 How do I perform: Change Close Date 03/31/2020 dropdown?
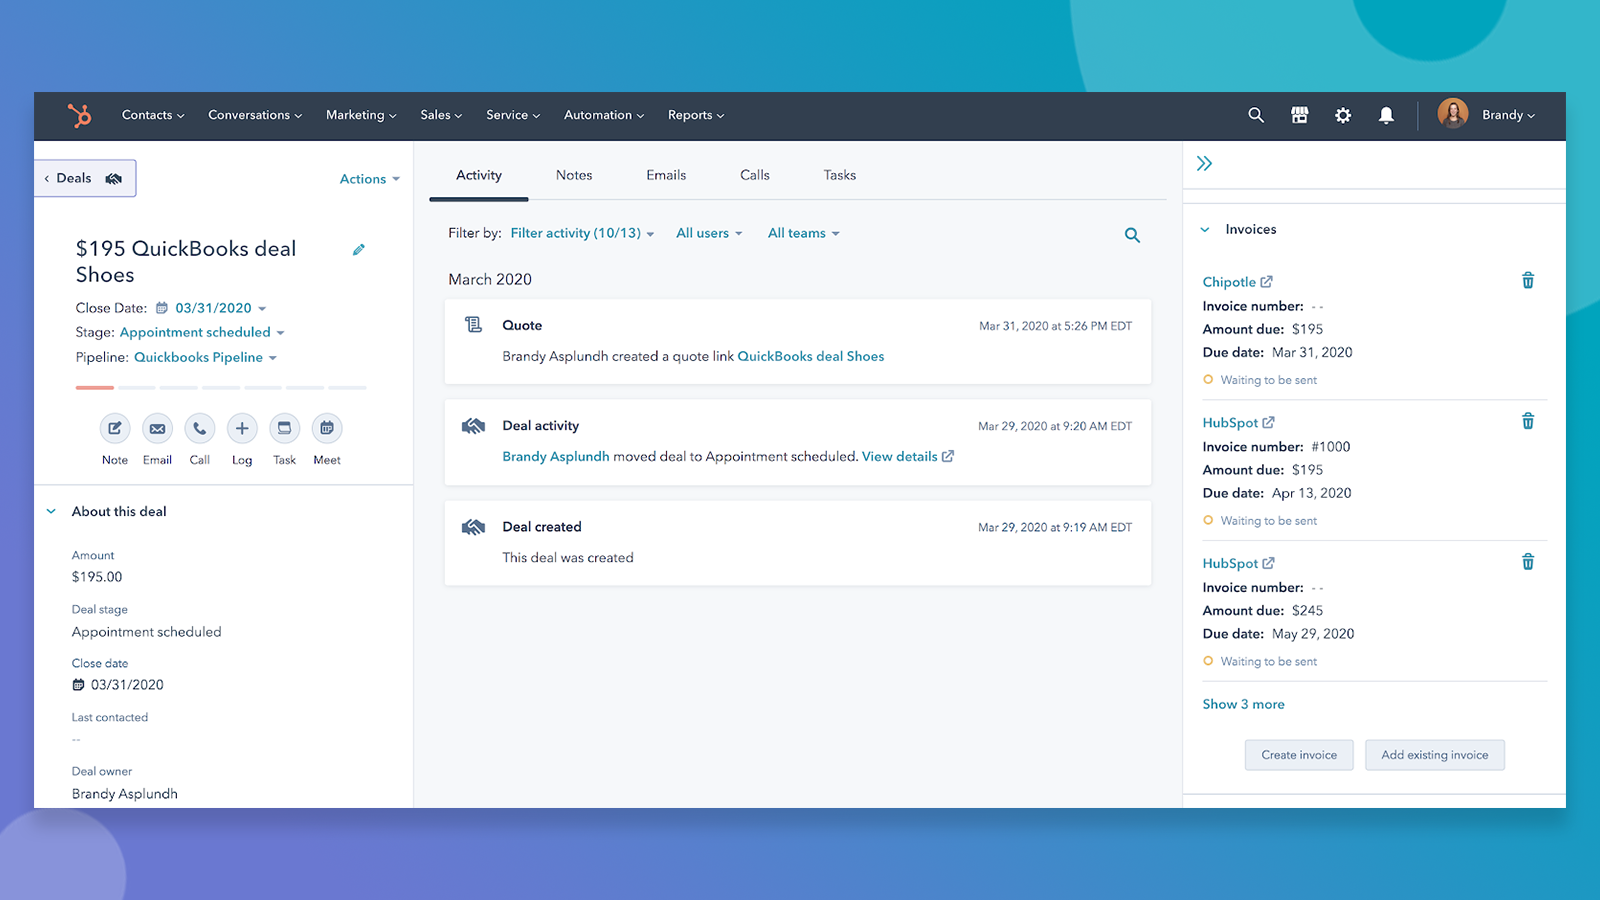point(220,308)
